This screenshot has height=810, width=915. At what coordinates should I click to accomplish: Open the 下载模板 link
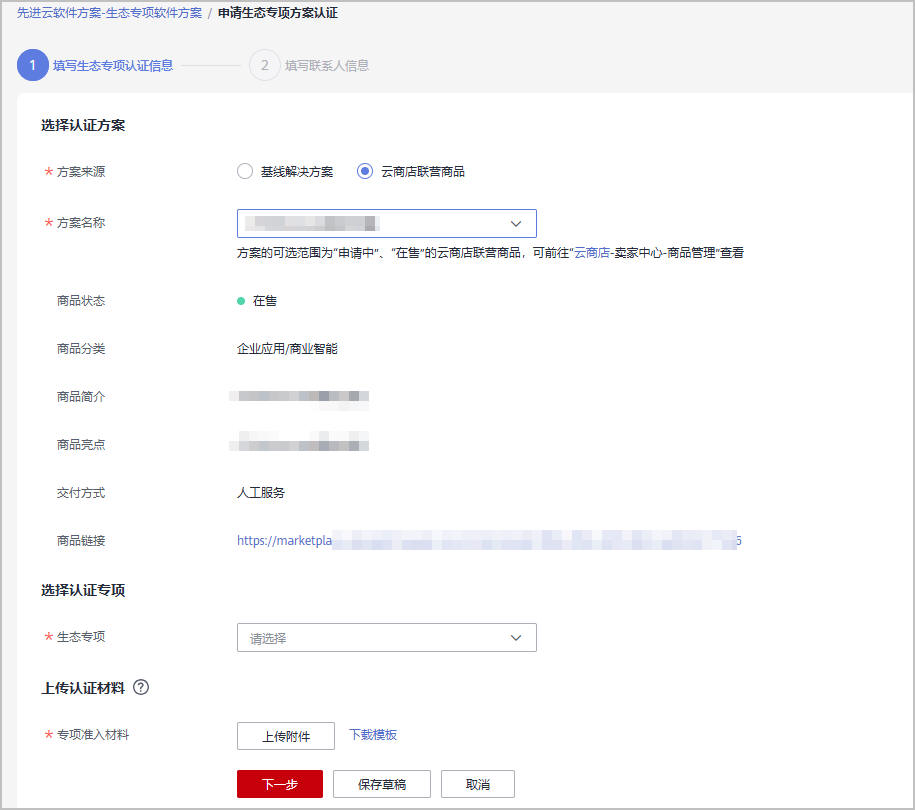(373, 735)
